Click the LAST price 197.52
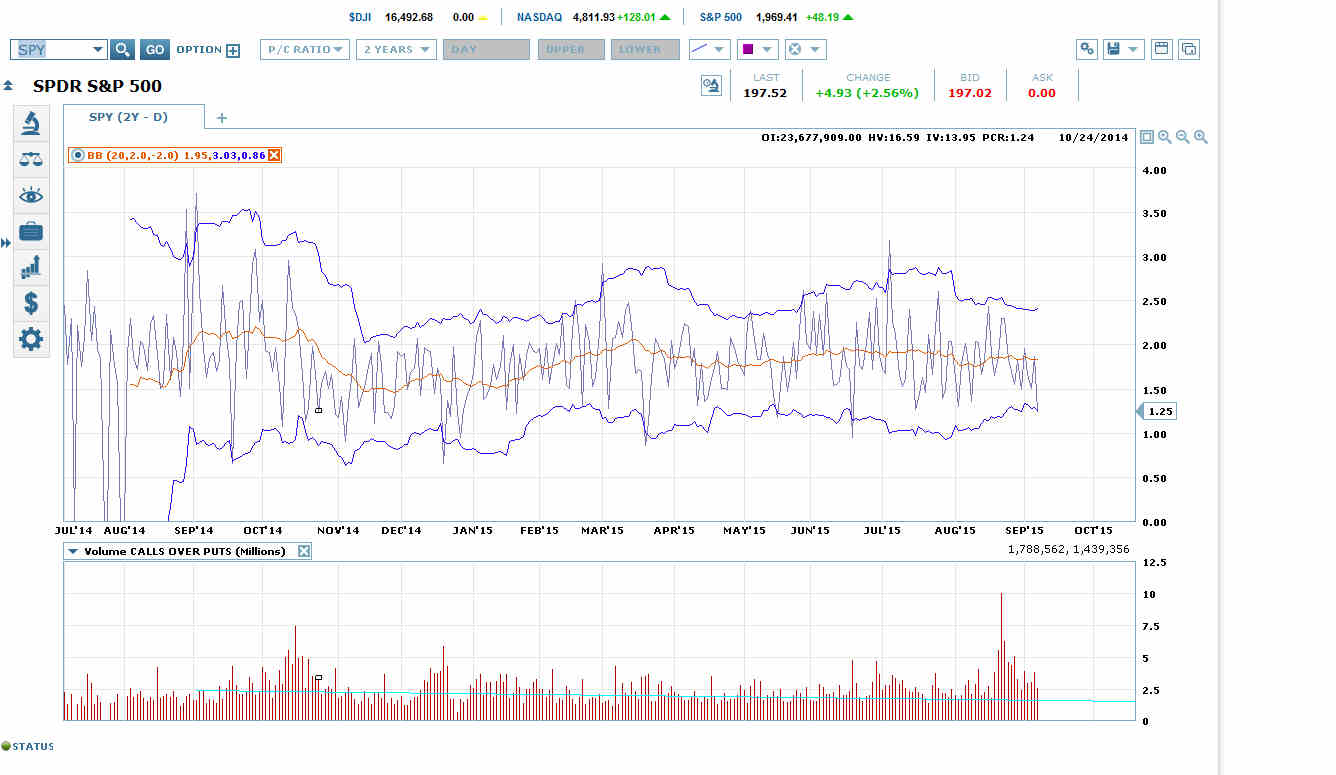 pos(765,93)
